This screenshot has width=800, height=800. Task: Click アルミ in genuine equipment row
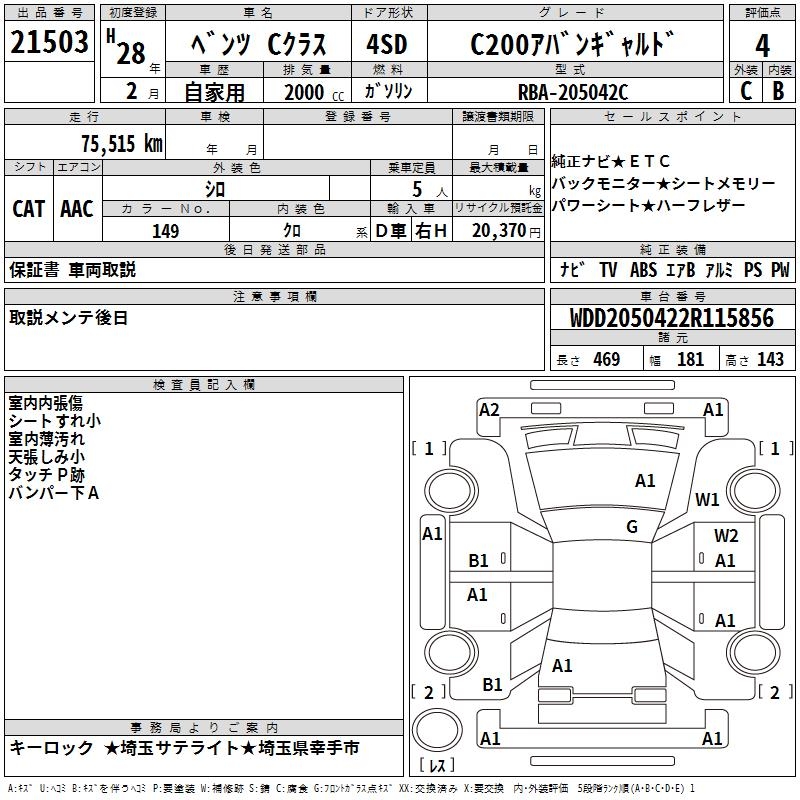719,269
